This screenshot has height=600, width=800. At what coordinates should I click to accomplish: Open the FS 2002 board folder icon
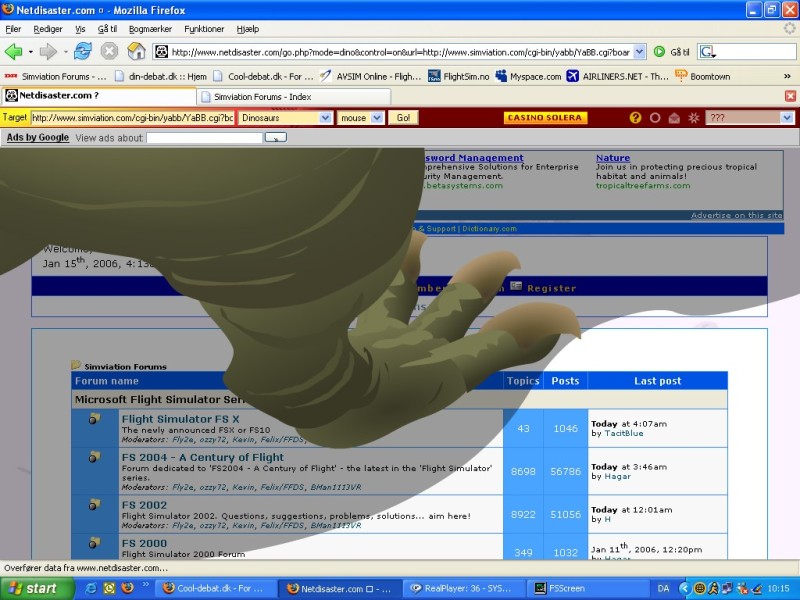(x=94, y=505)
